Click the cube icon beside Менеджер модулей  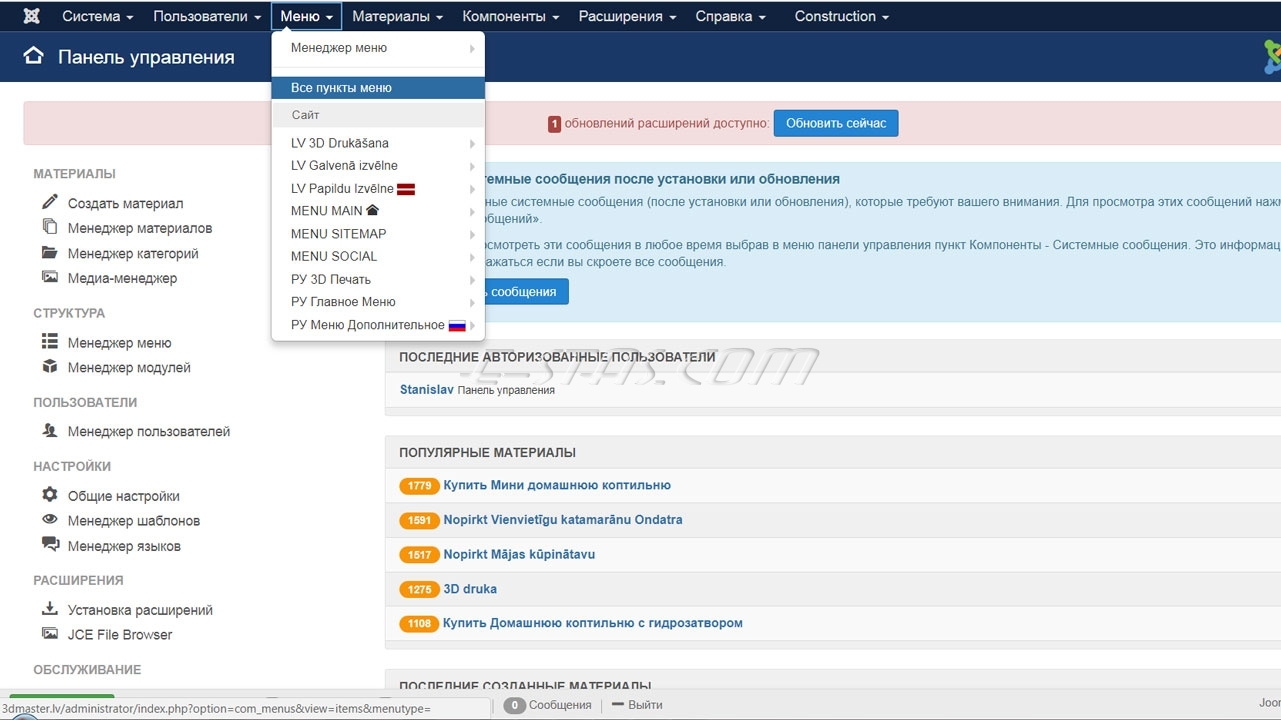[x=50, y=366]
